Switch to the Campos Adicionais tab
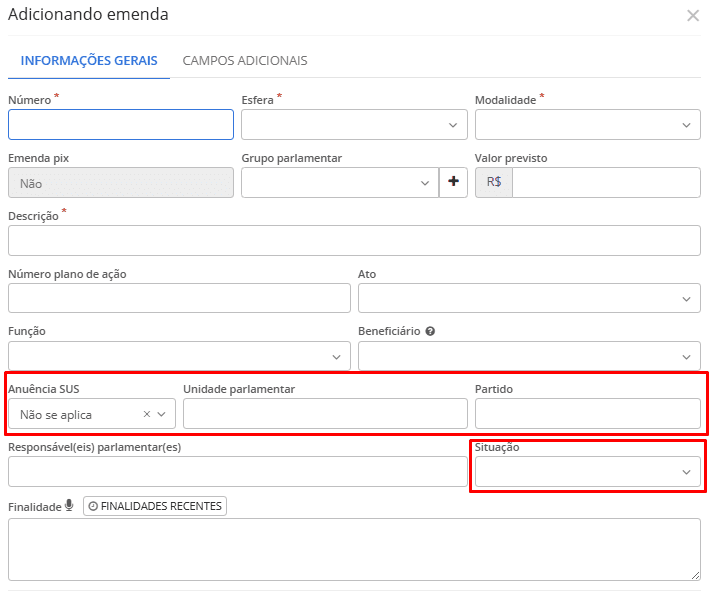Viewport: 714px width, 594px height. (244, 60)
